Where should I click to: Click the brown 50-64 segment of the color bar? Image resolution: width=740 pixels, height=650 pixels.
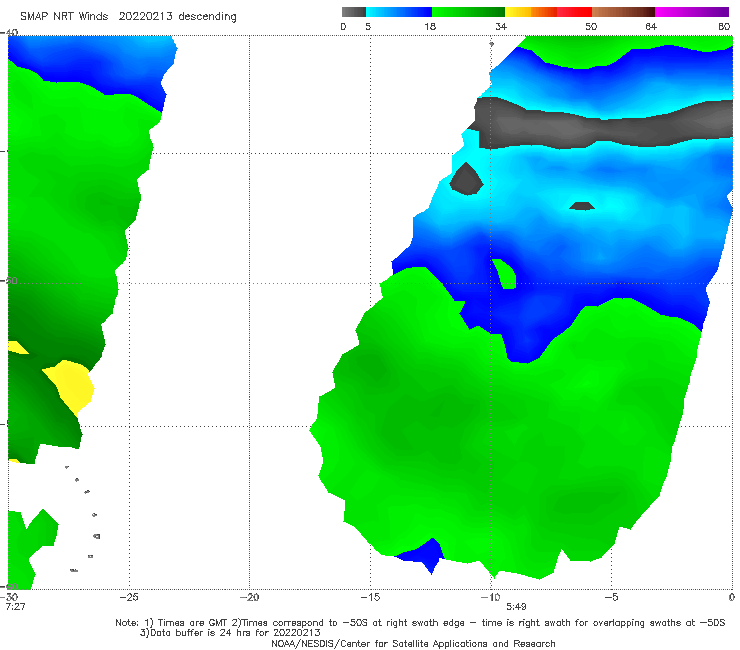pos(623,12)
